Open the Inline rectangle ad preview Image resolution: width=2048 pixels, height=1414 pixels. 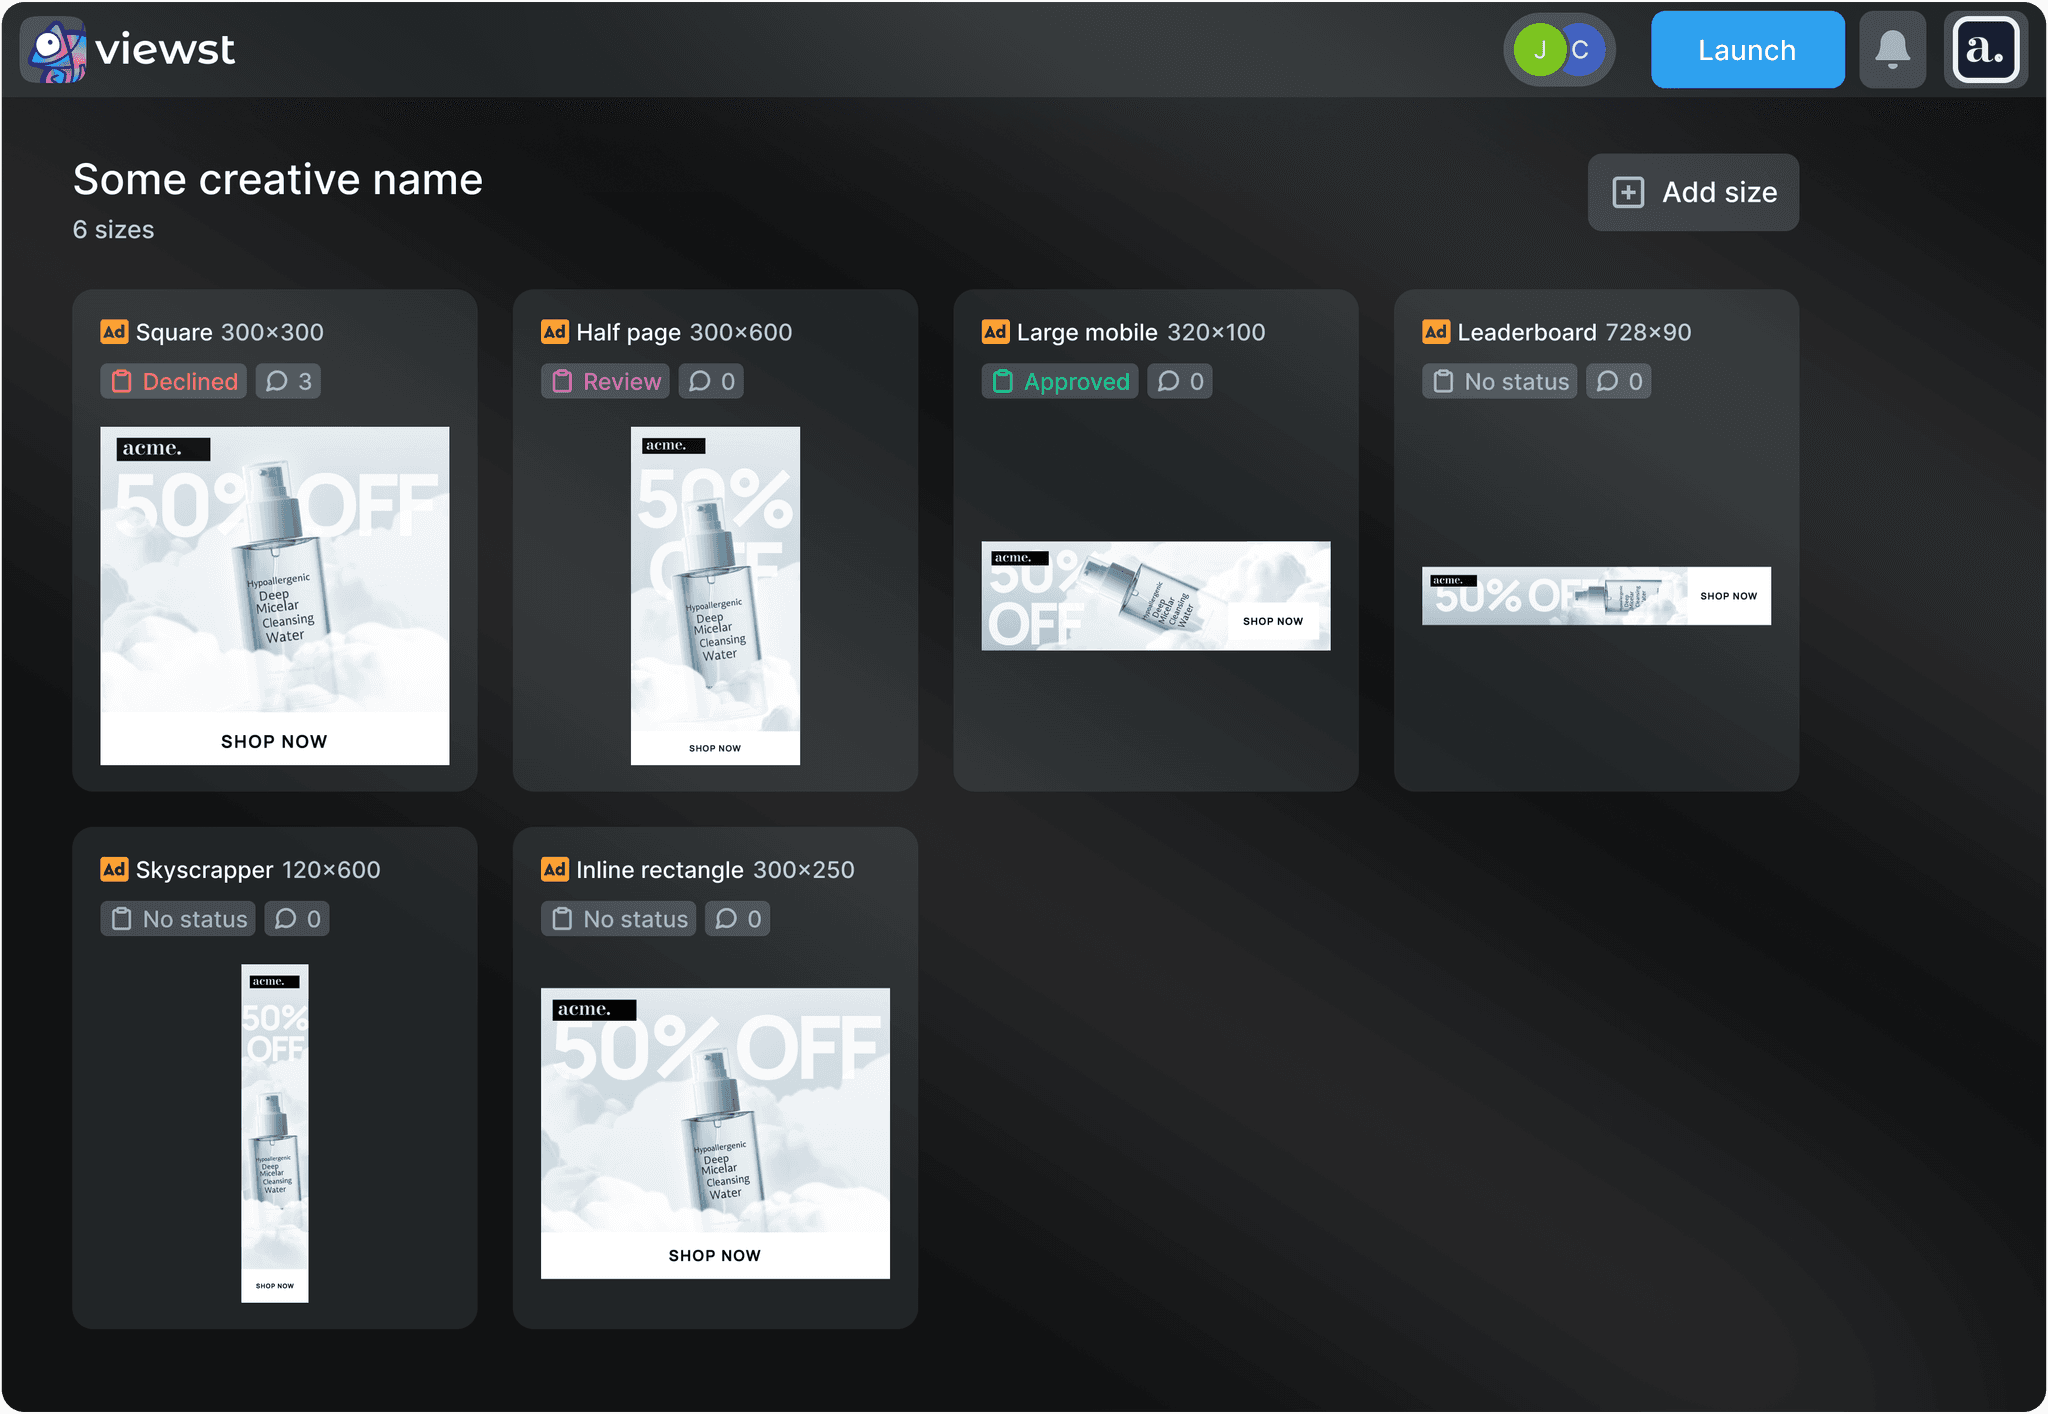click(x=715, y=1133)
